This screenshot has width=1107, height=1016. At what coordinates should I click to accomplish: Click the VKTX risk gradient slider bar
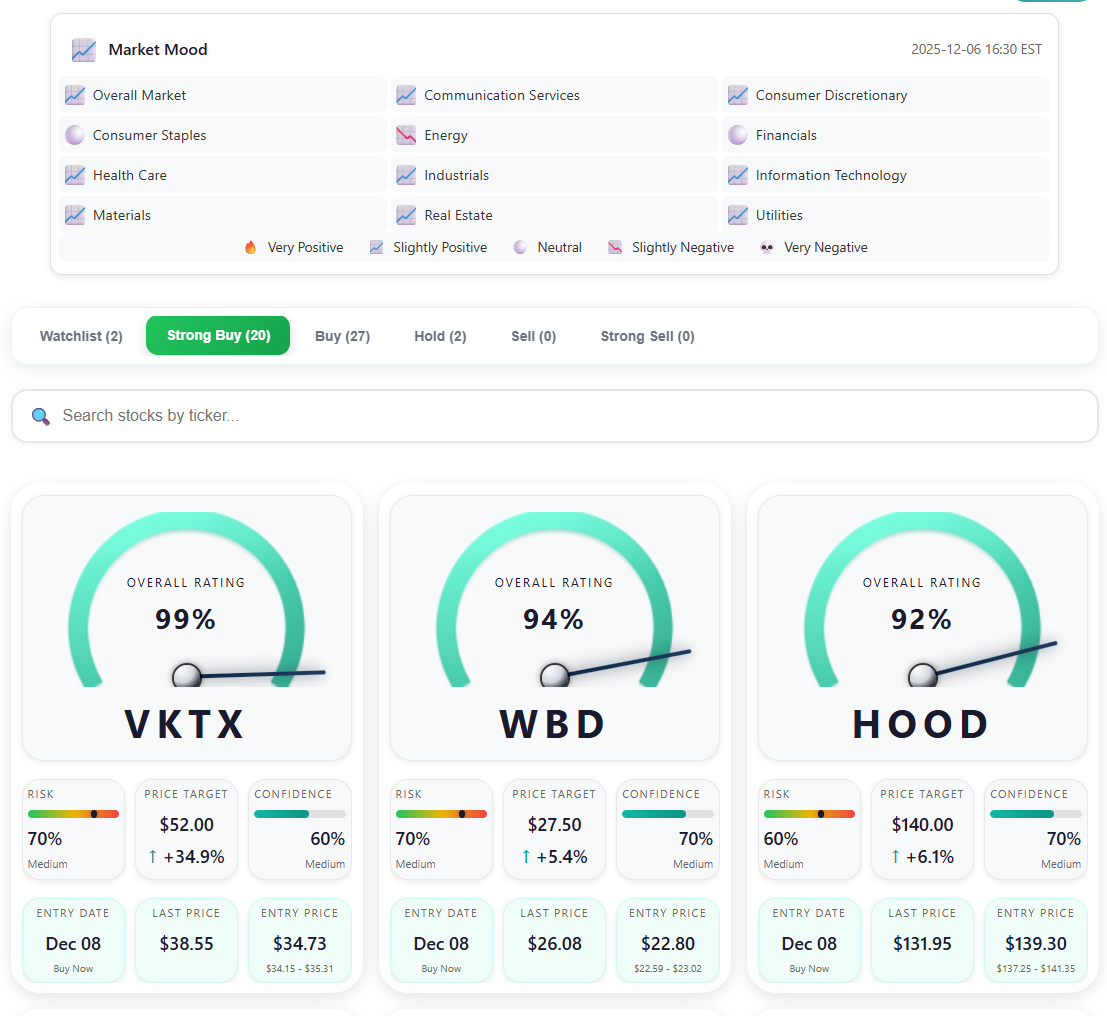[x=73, y=814]
